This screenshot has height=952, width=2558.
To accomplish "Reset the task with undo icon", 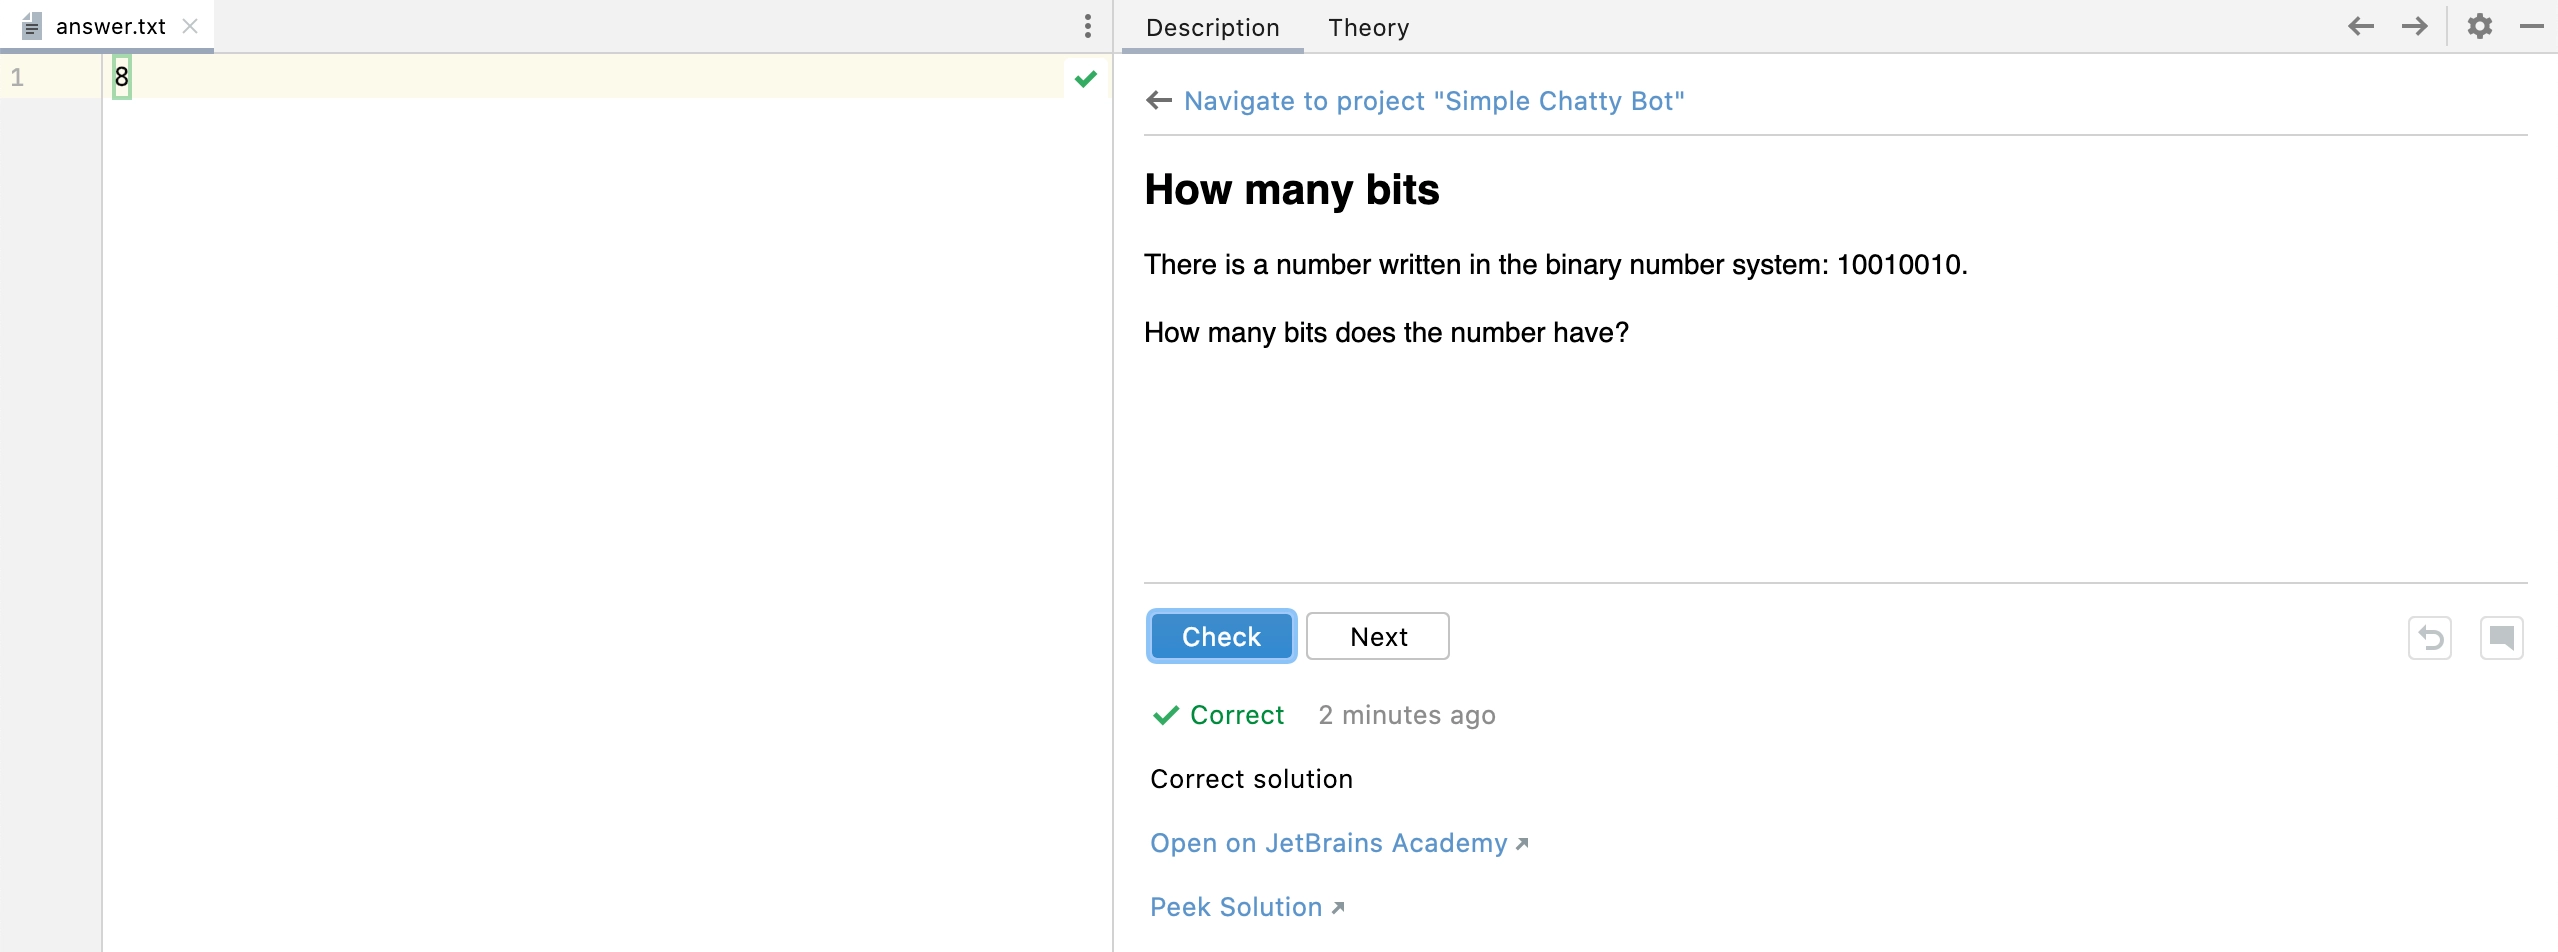I will tap(2430, 638).
